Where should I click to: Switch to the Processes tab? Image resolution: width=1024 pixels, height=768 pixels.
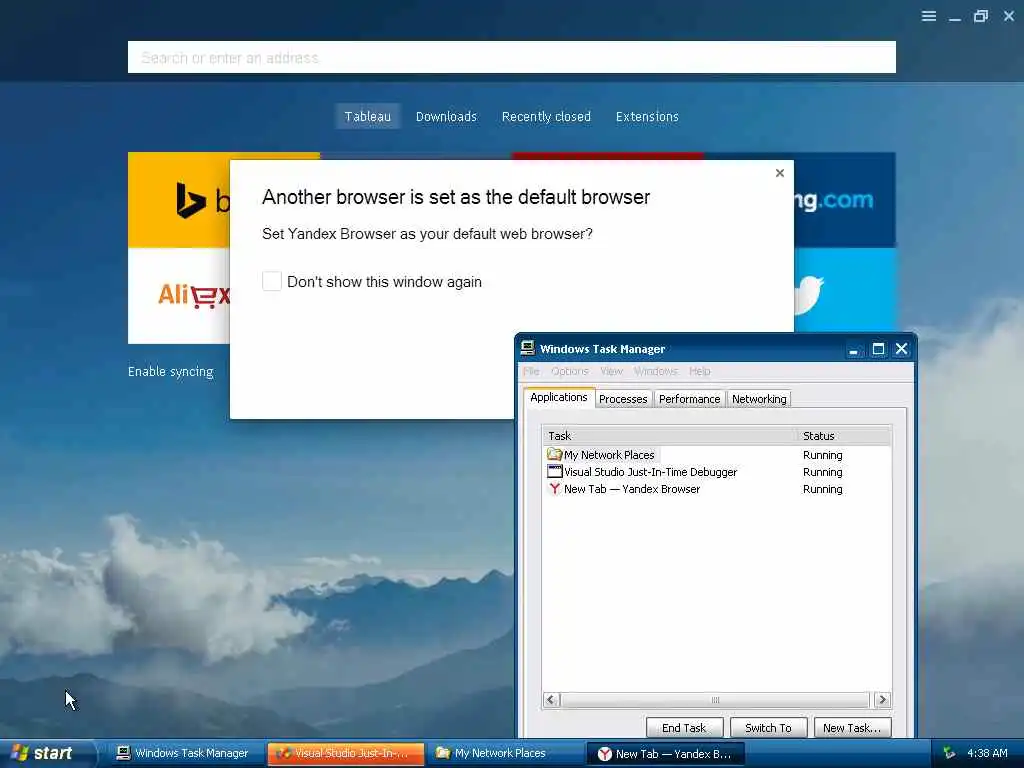623,399
